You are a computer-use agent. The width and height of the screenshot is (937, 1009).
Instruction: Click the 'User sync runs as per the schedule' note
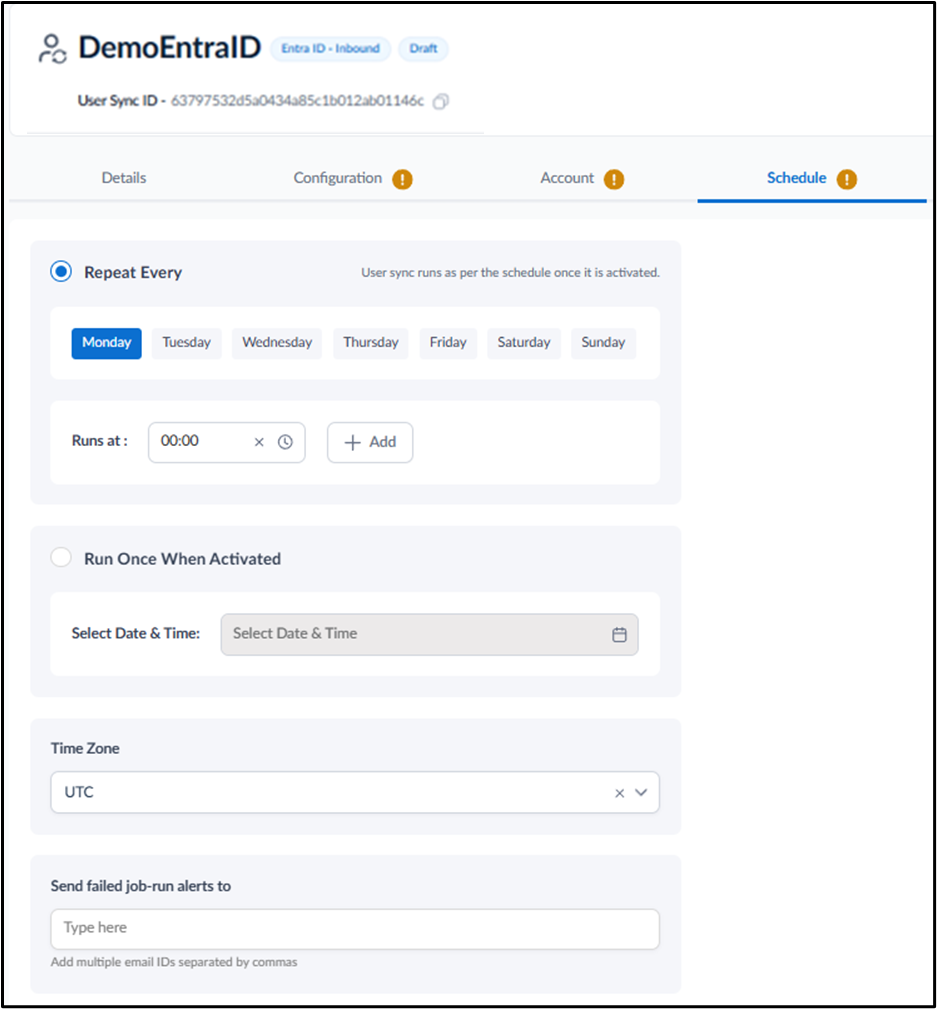pos(510,273)
